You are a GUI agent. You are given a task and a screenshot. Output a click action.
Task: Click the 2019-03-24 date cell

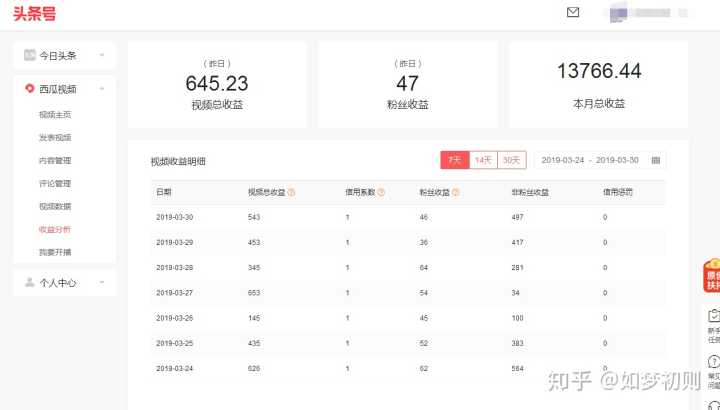(174, 369)
